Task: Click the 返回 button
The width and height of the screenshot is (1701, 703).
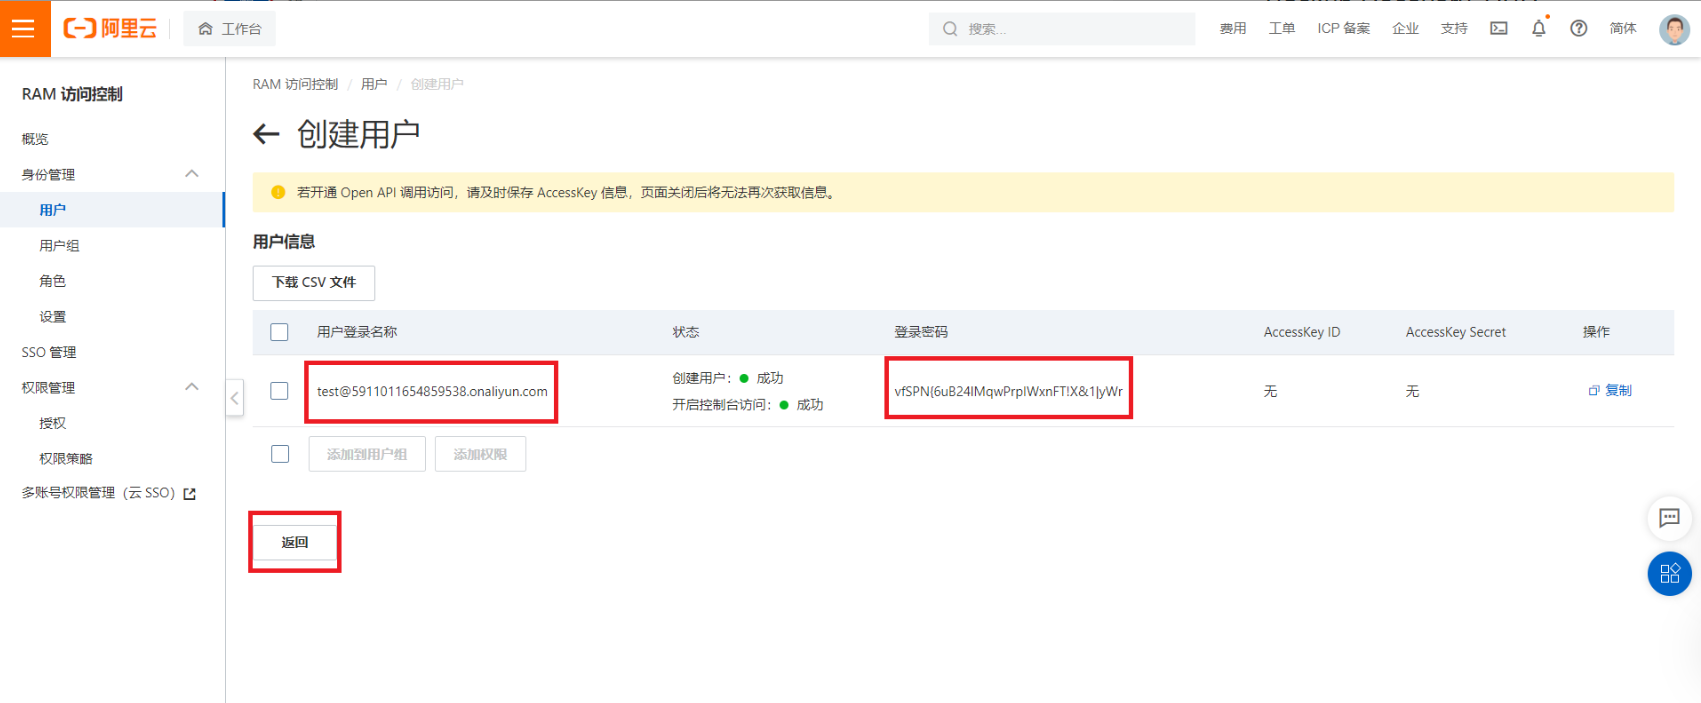Action: (x=295, y=542)
